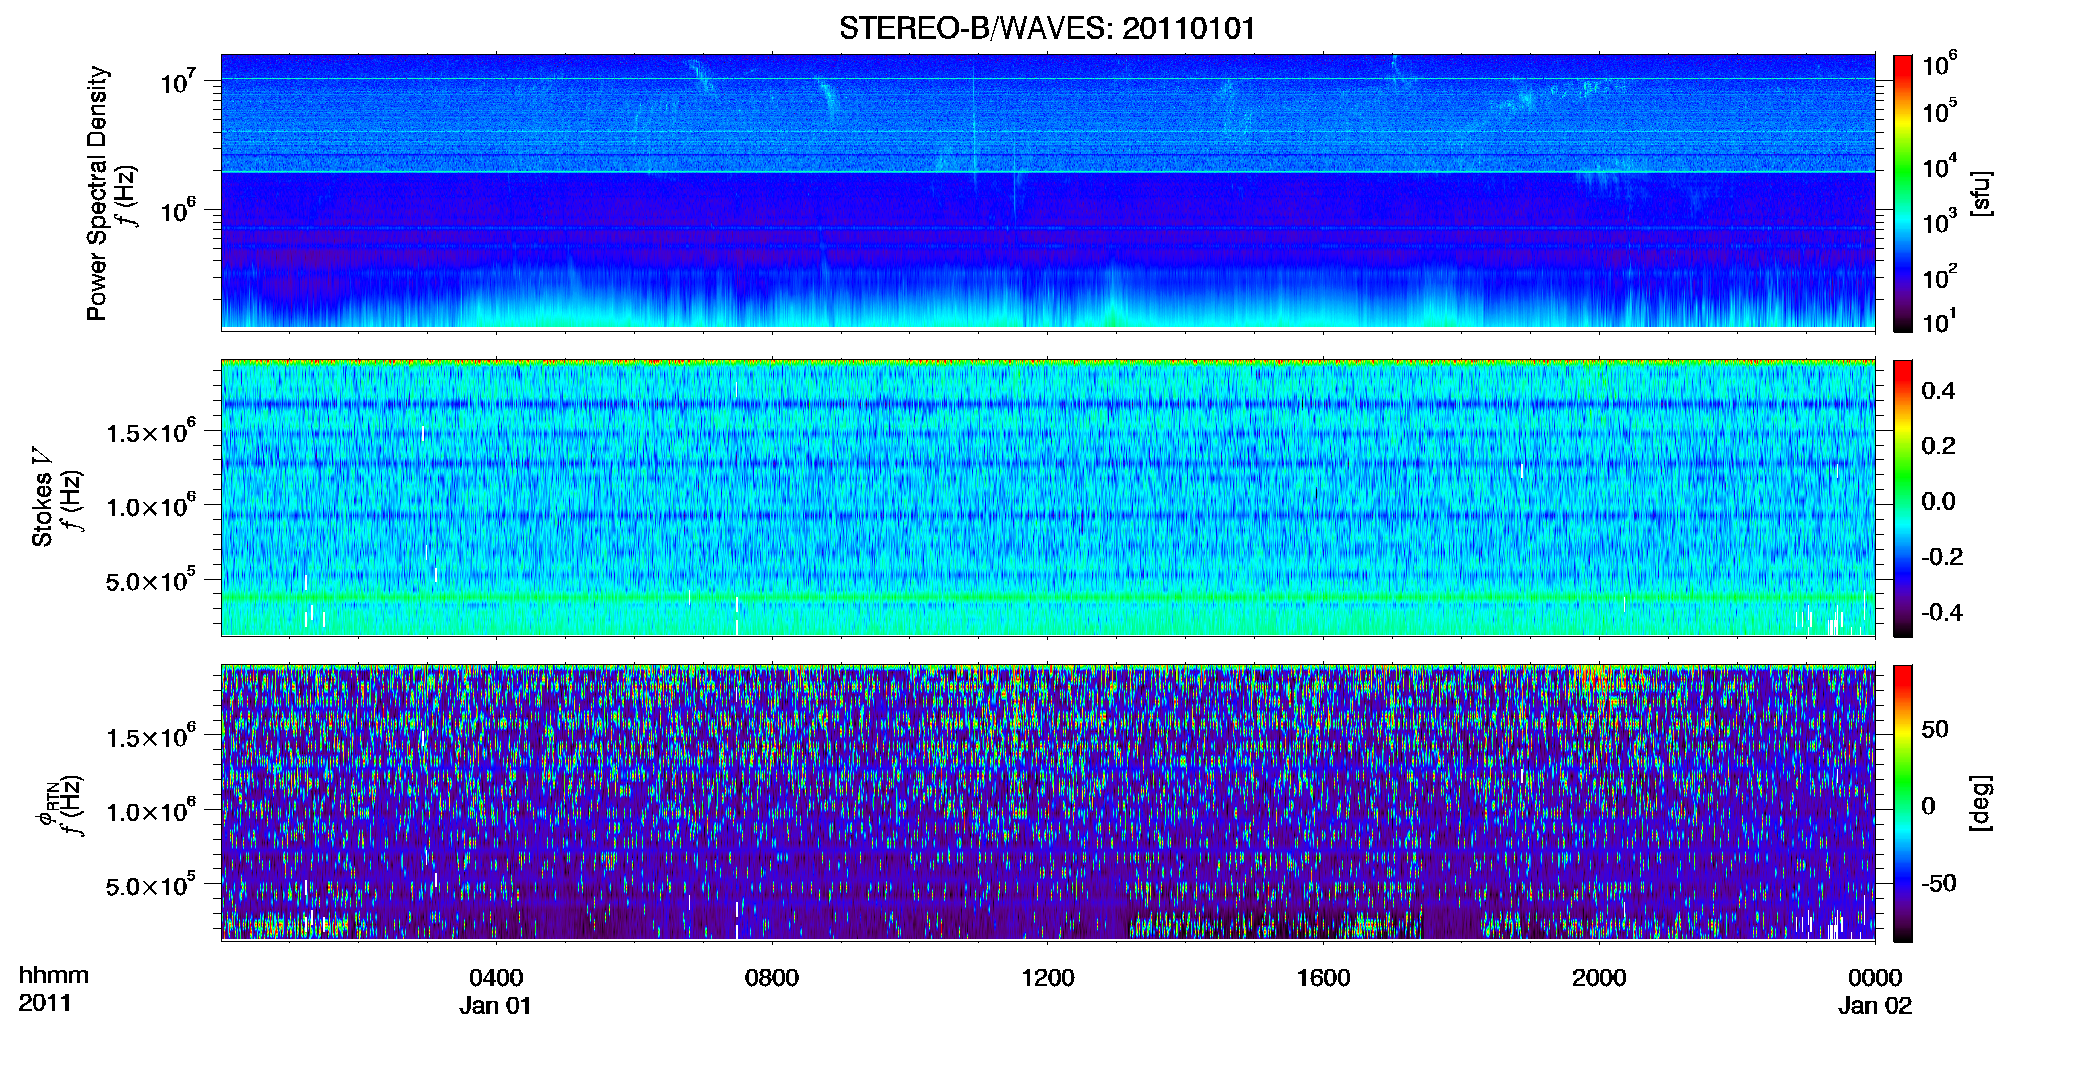This screenshot has width=2096, height=1080.
Task: Click the Stokes V color bar
Action: [1903, 498]
